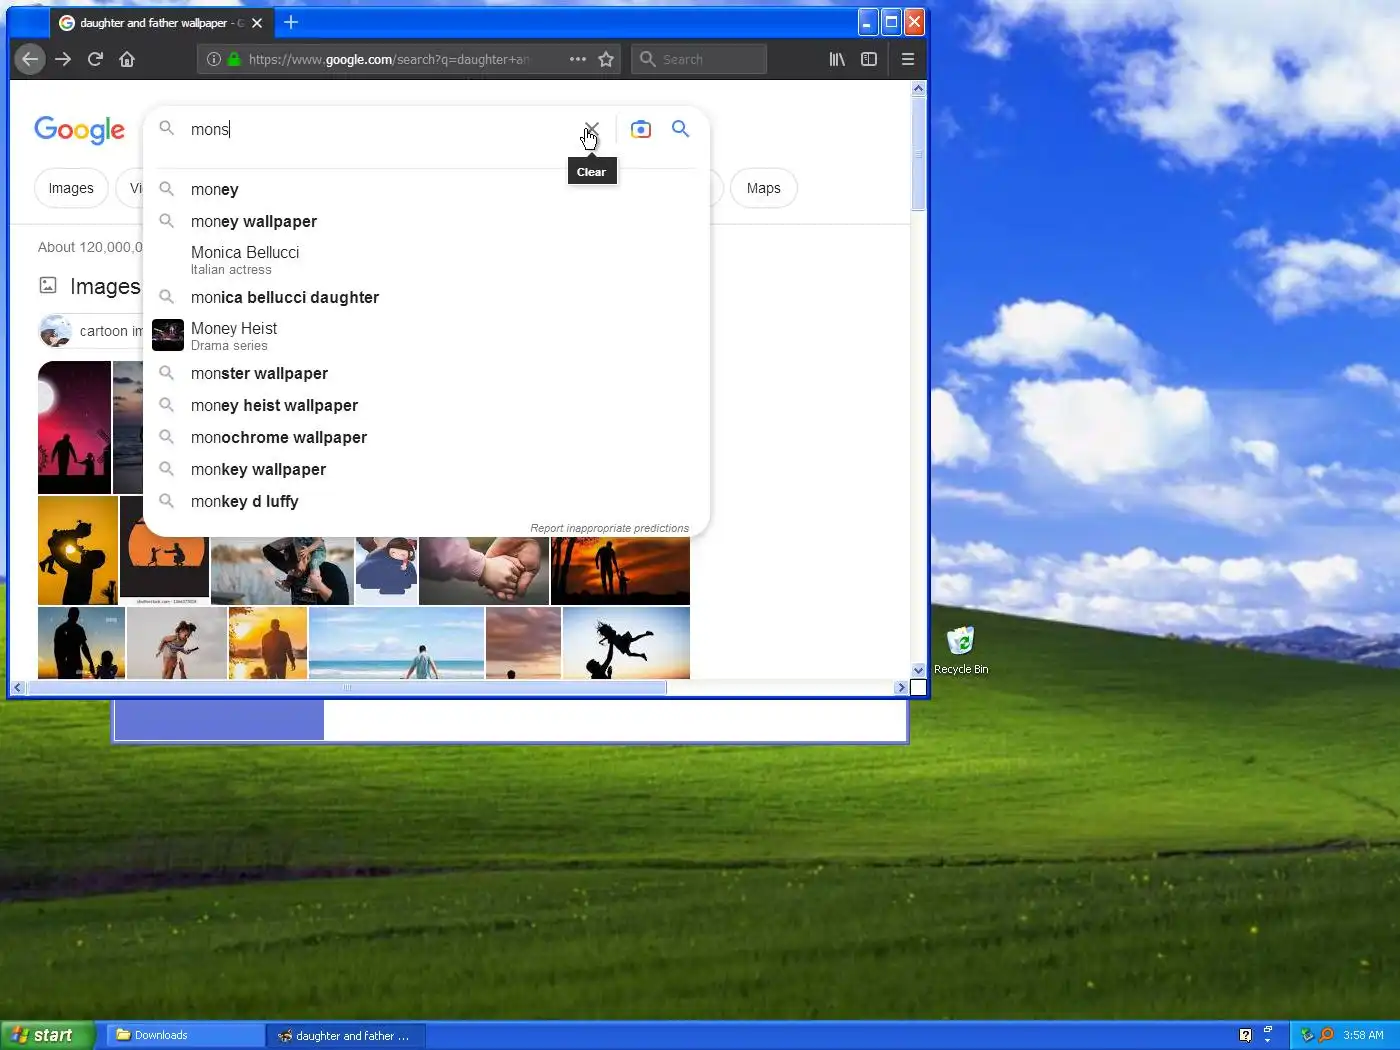Image resolution: width=1400 pixels, height=1050 pixels.
Task: Choose suggestion 'money'
Action: 427,189
